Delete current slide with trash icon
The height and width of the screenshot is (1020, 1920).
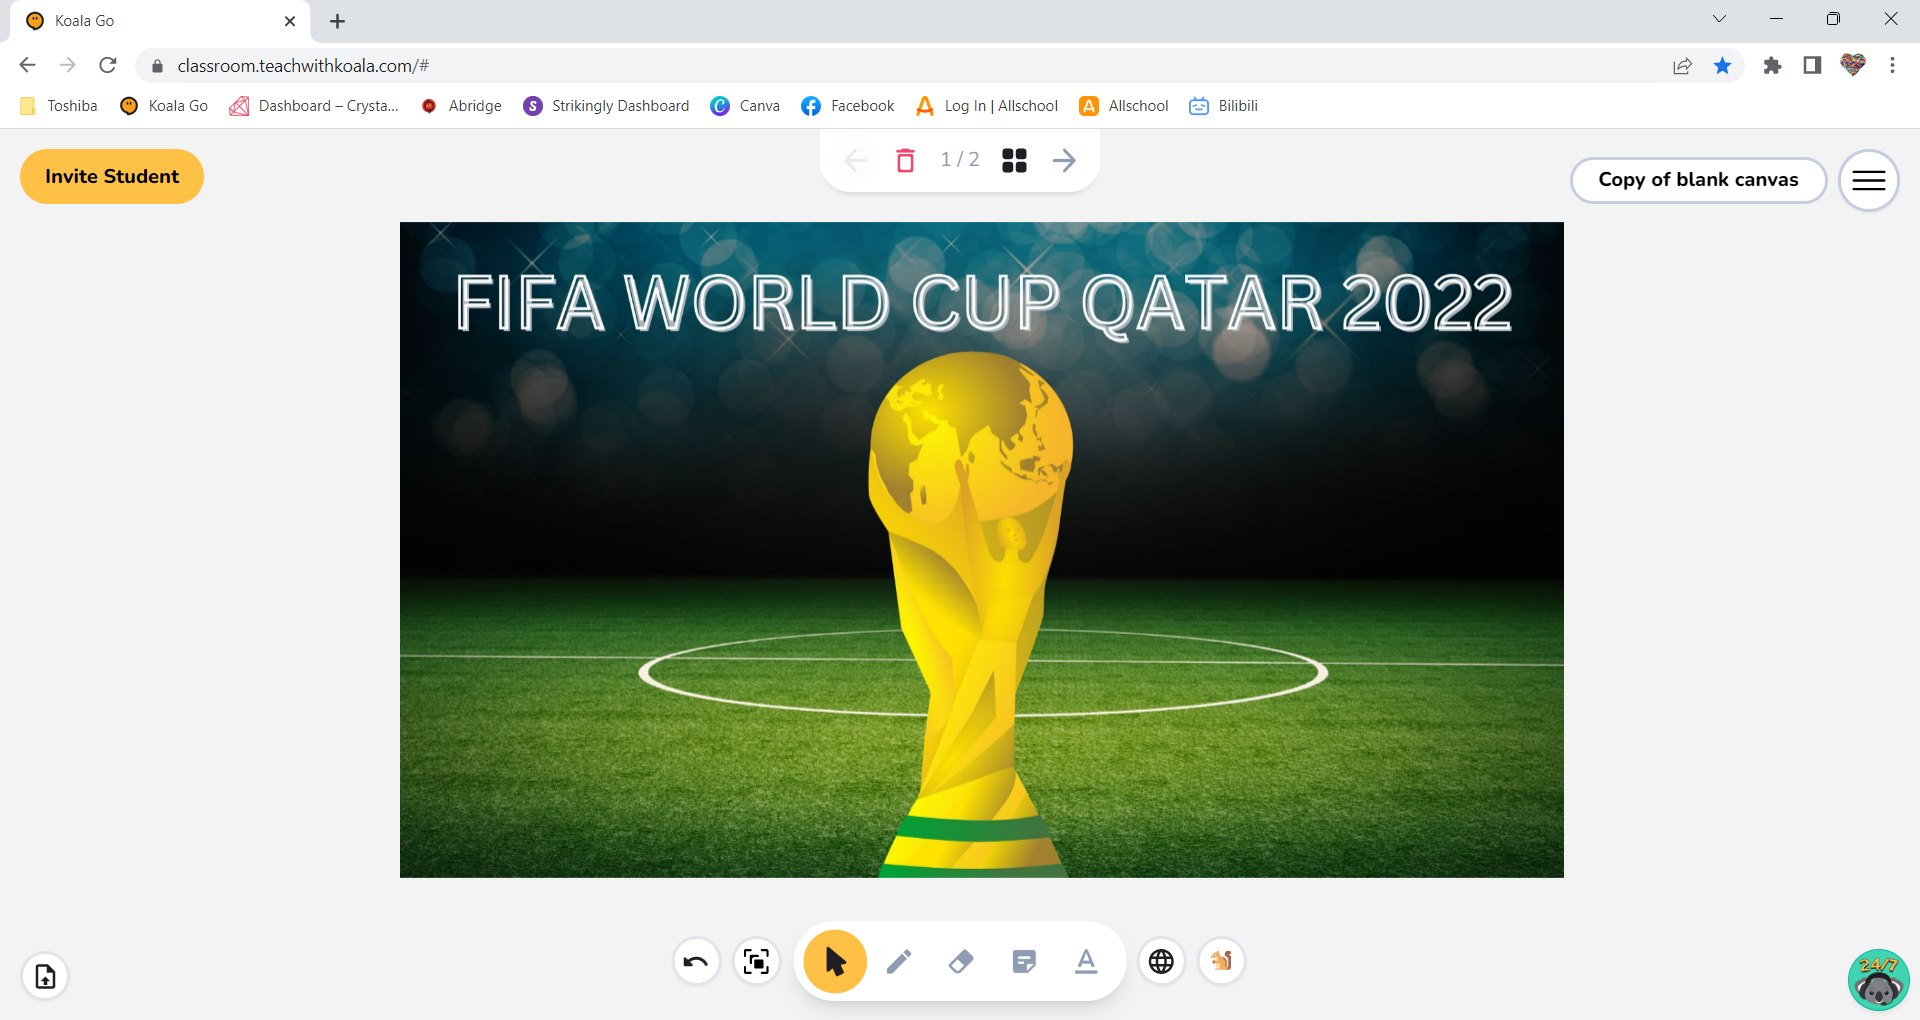point(905,160)
